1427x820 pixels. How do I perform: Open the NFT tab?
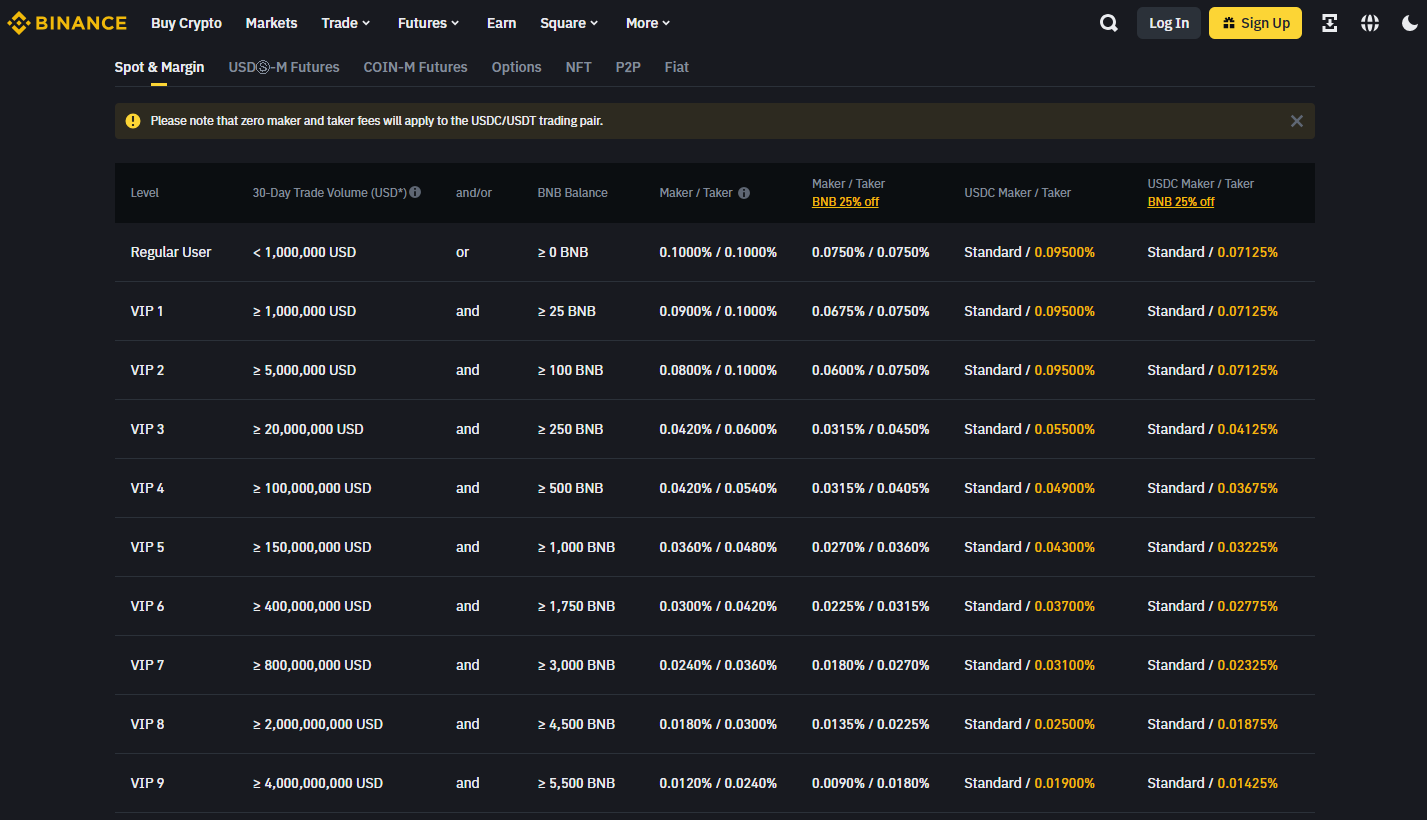click(578, 67)
